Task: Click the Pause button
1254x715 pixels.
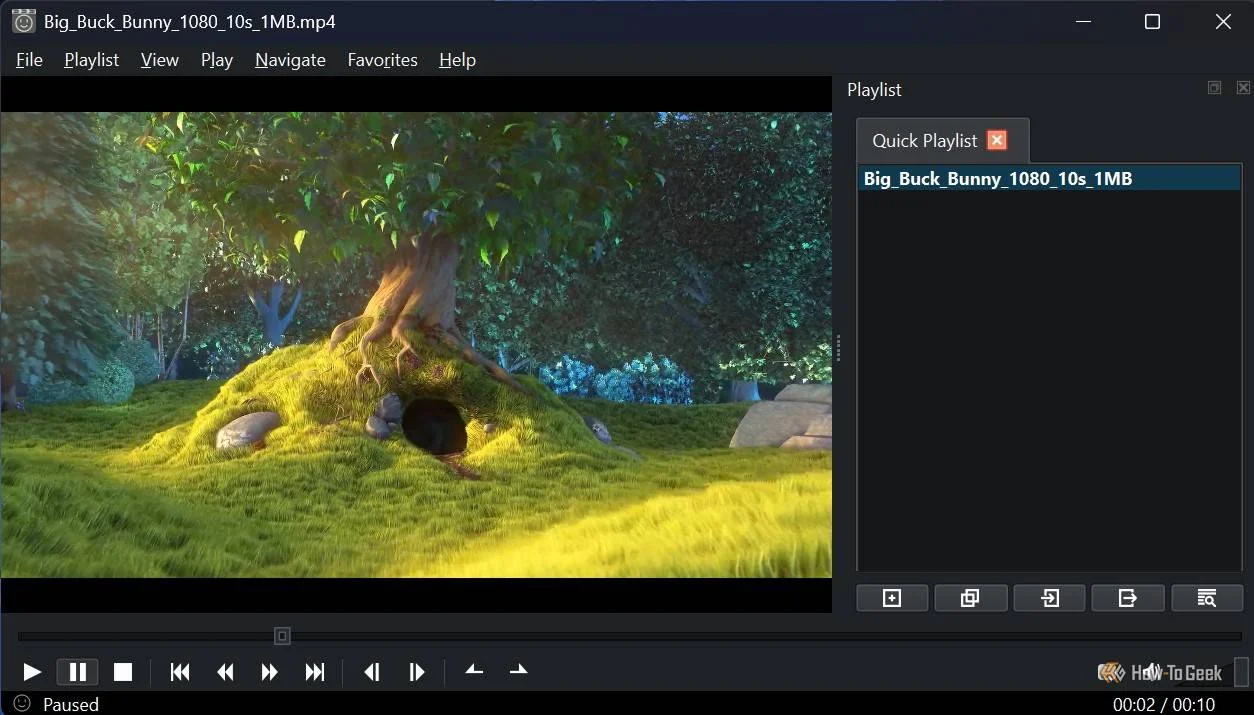Action: tap(77, 672)
